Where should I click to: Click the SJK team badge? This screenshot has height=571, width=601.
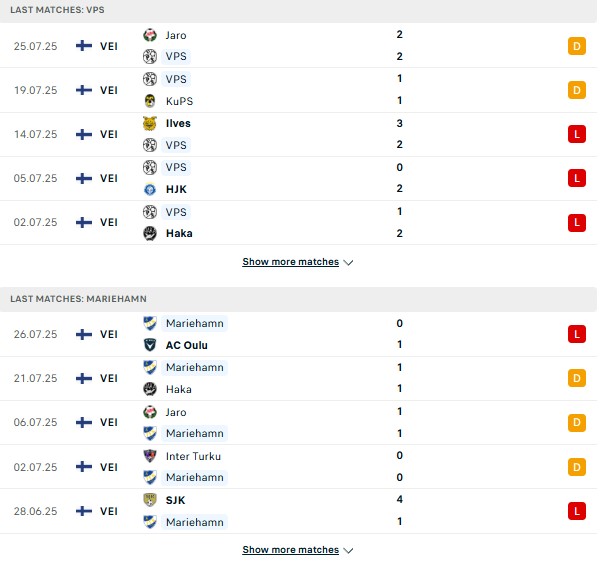tap(150, 500)
